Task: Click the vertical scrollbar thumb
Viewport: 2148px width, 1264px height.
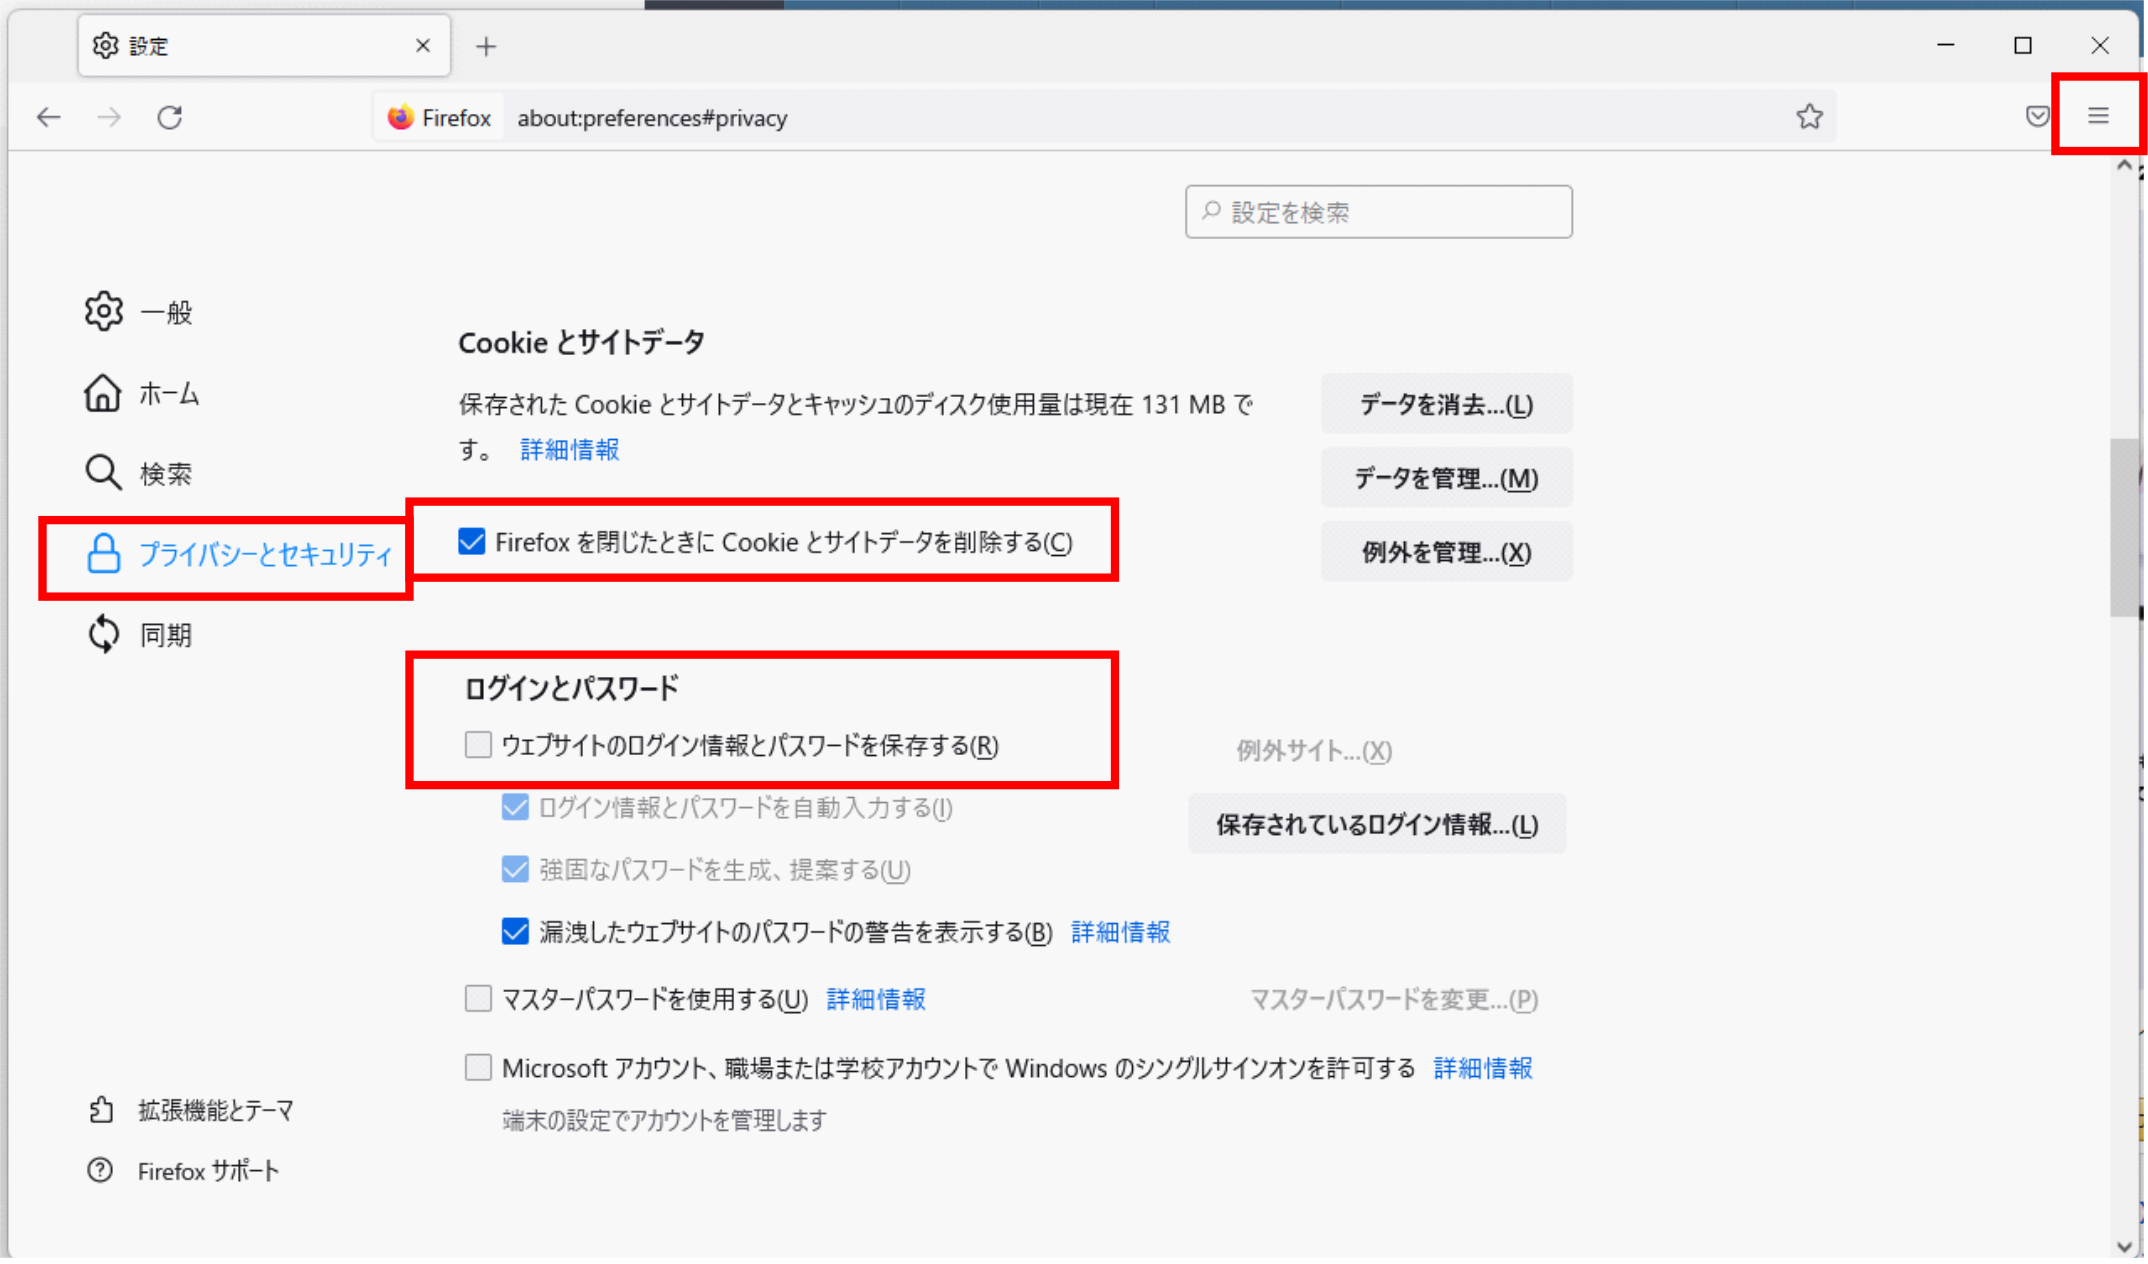Action: coord(2124,528)
